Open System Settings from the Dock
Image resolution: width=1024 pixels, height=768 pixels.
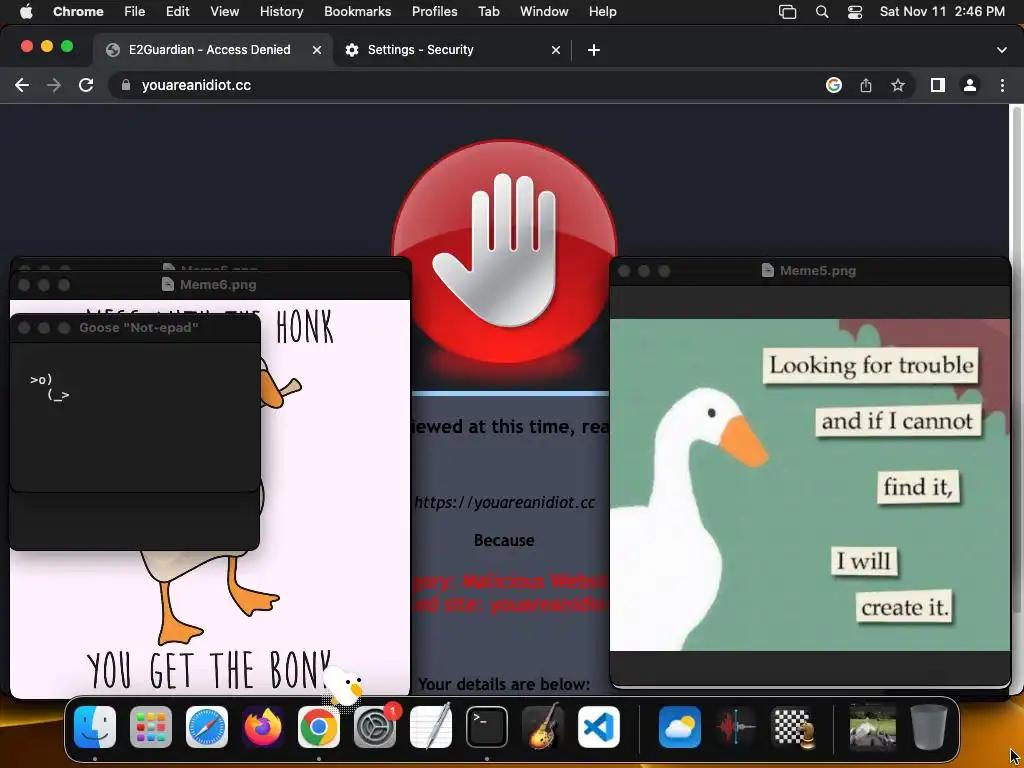(x=375, y=727)
